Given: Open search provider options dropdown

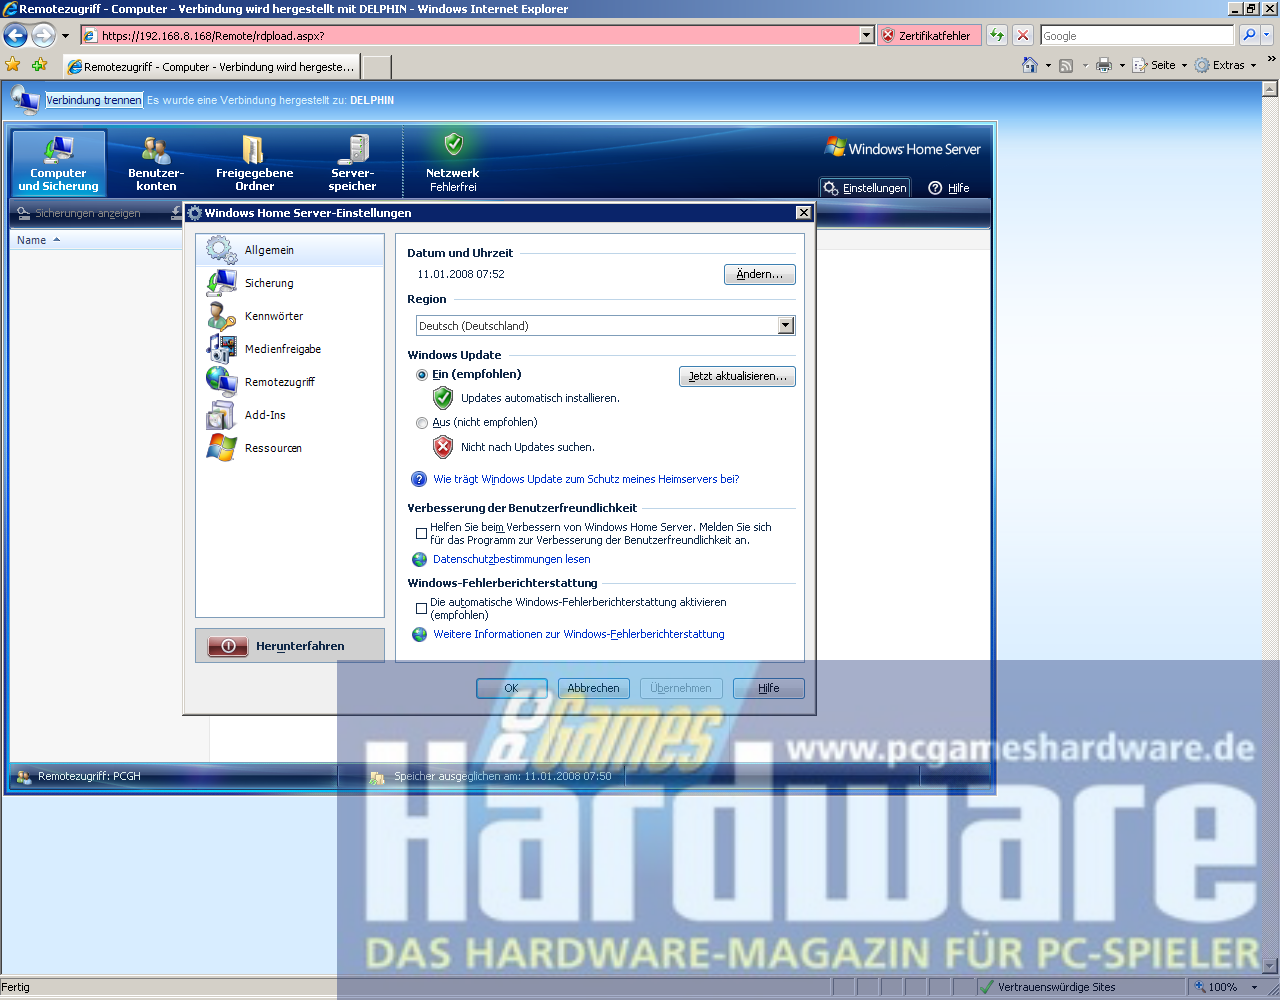Looking at the screenshot, I should point(1267,35).
